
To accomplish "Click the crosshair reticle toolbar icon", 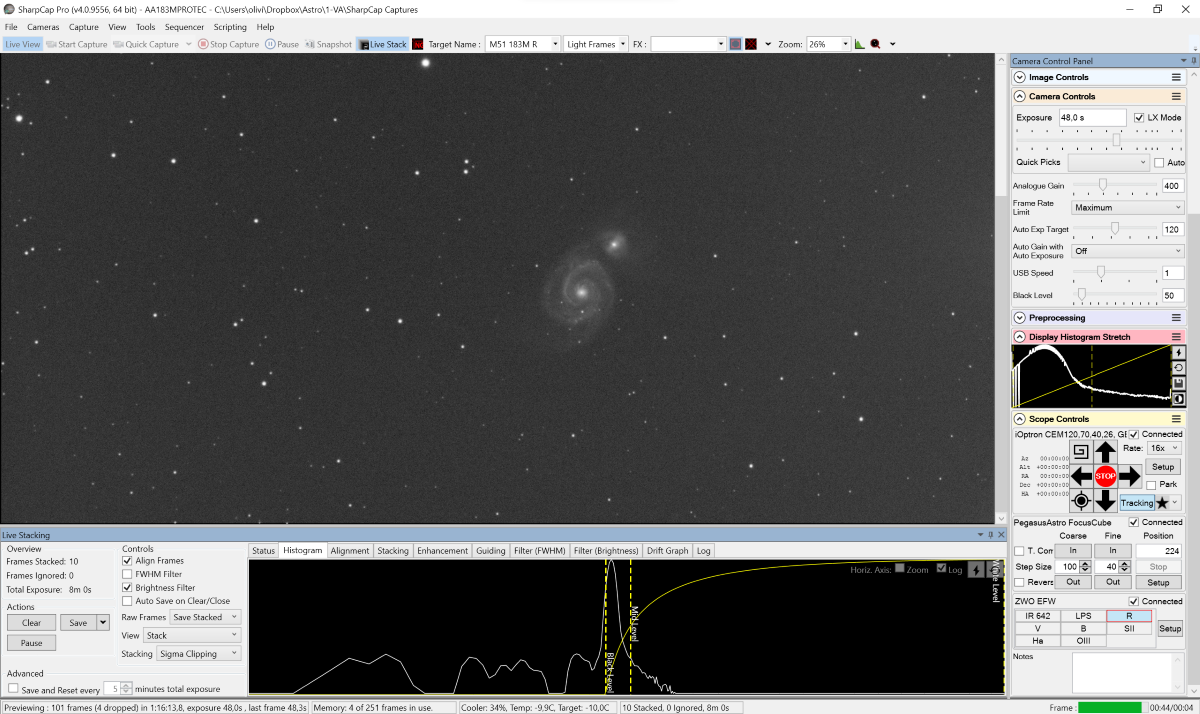I will point(750,44).
